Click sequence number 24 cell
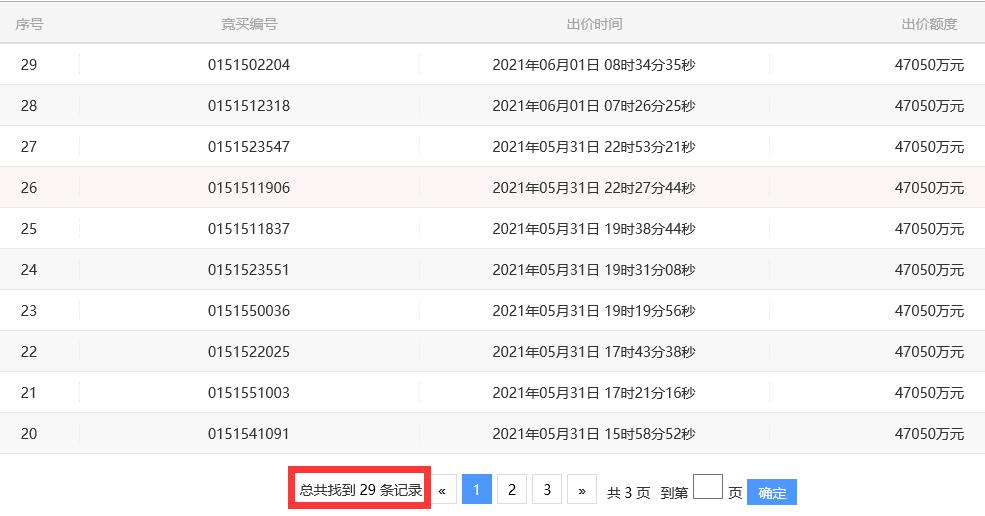Image resolution: width=985 pixels, height=516 pixels. [29, 270]
